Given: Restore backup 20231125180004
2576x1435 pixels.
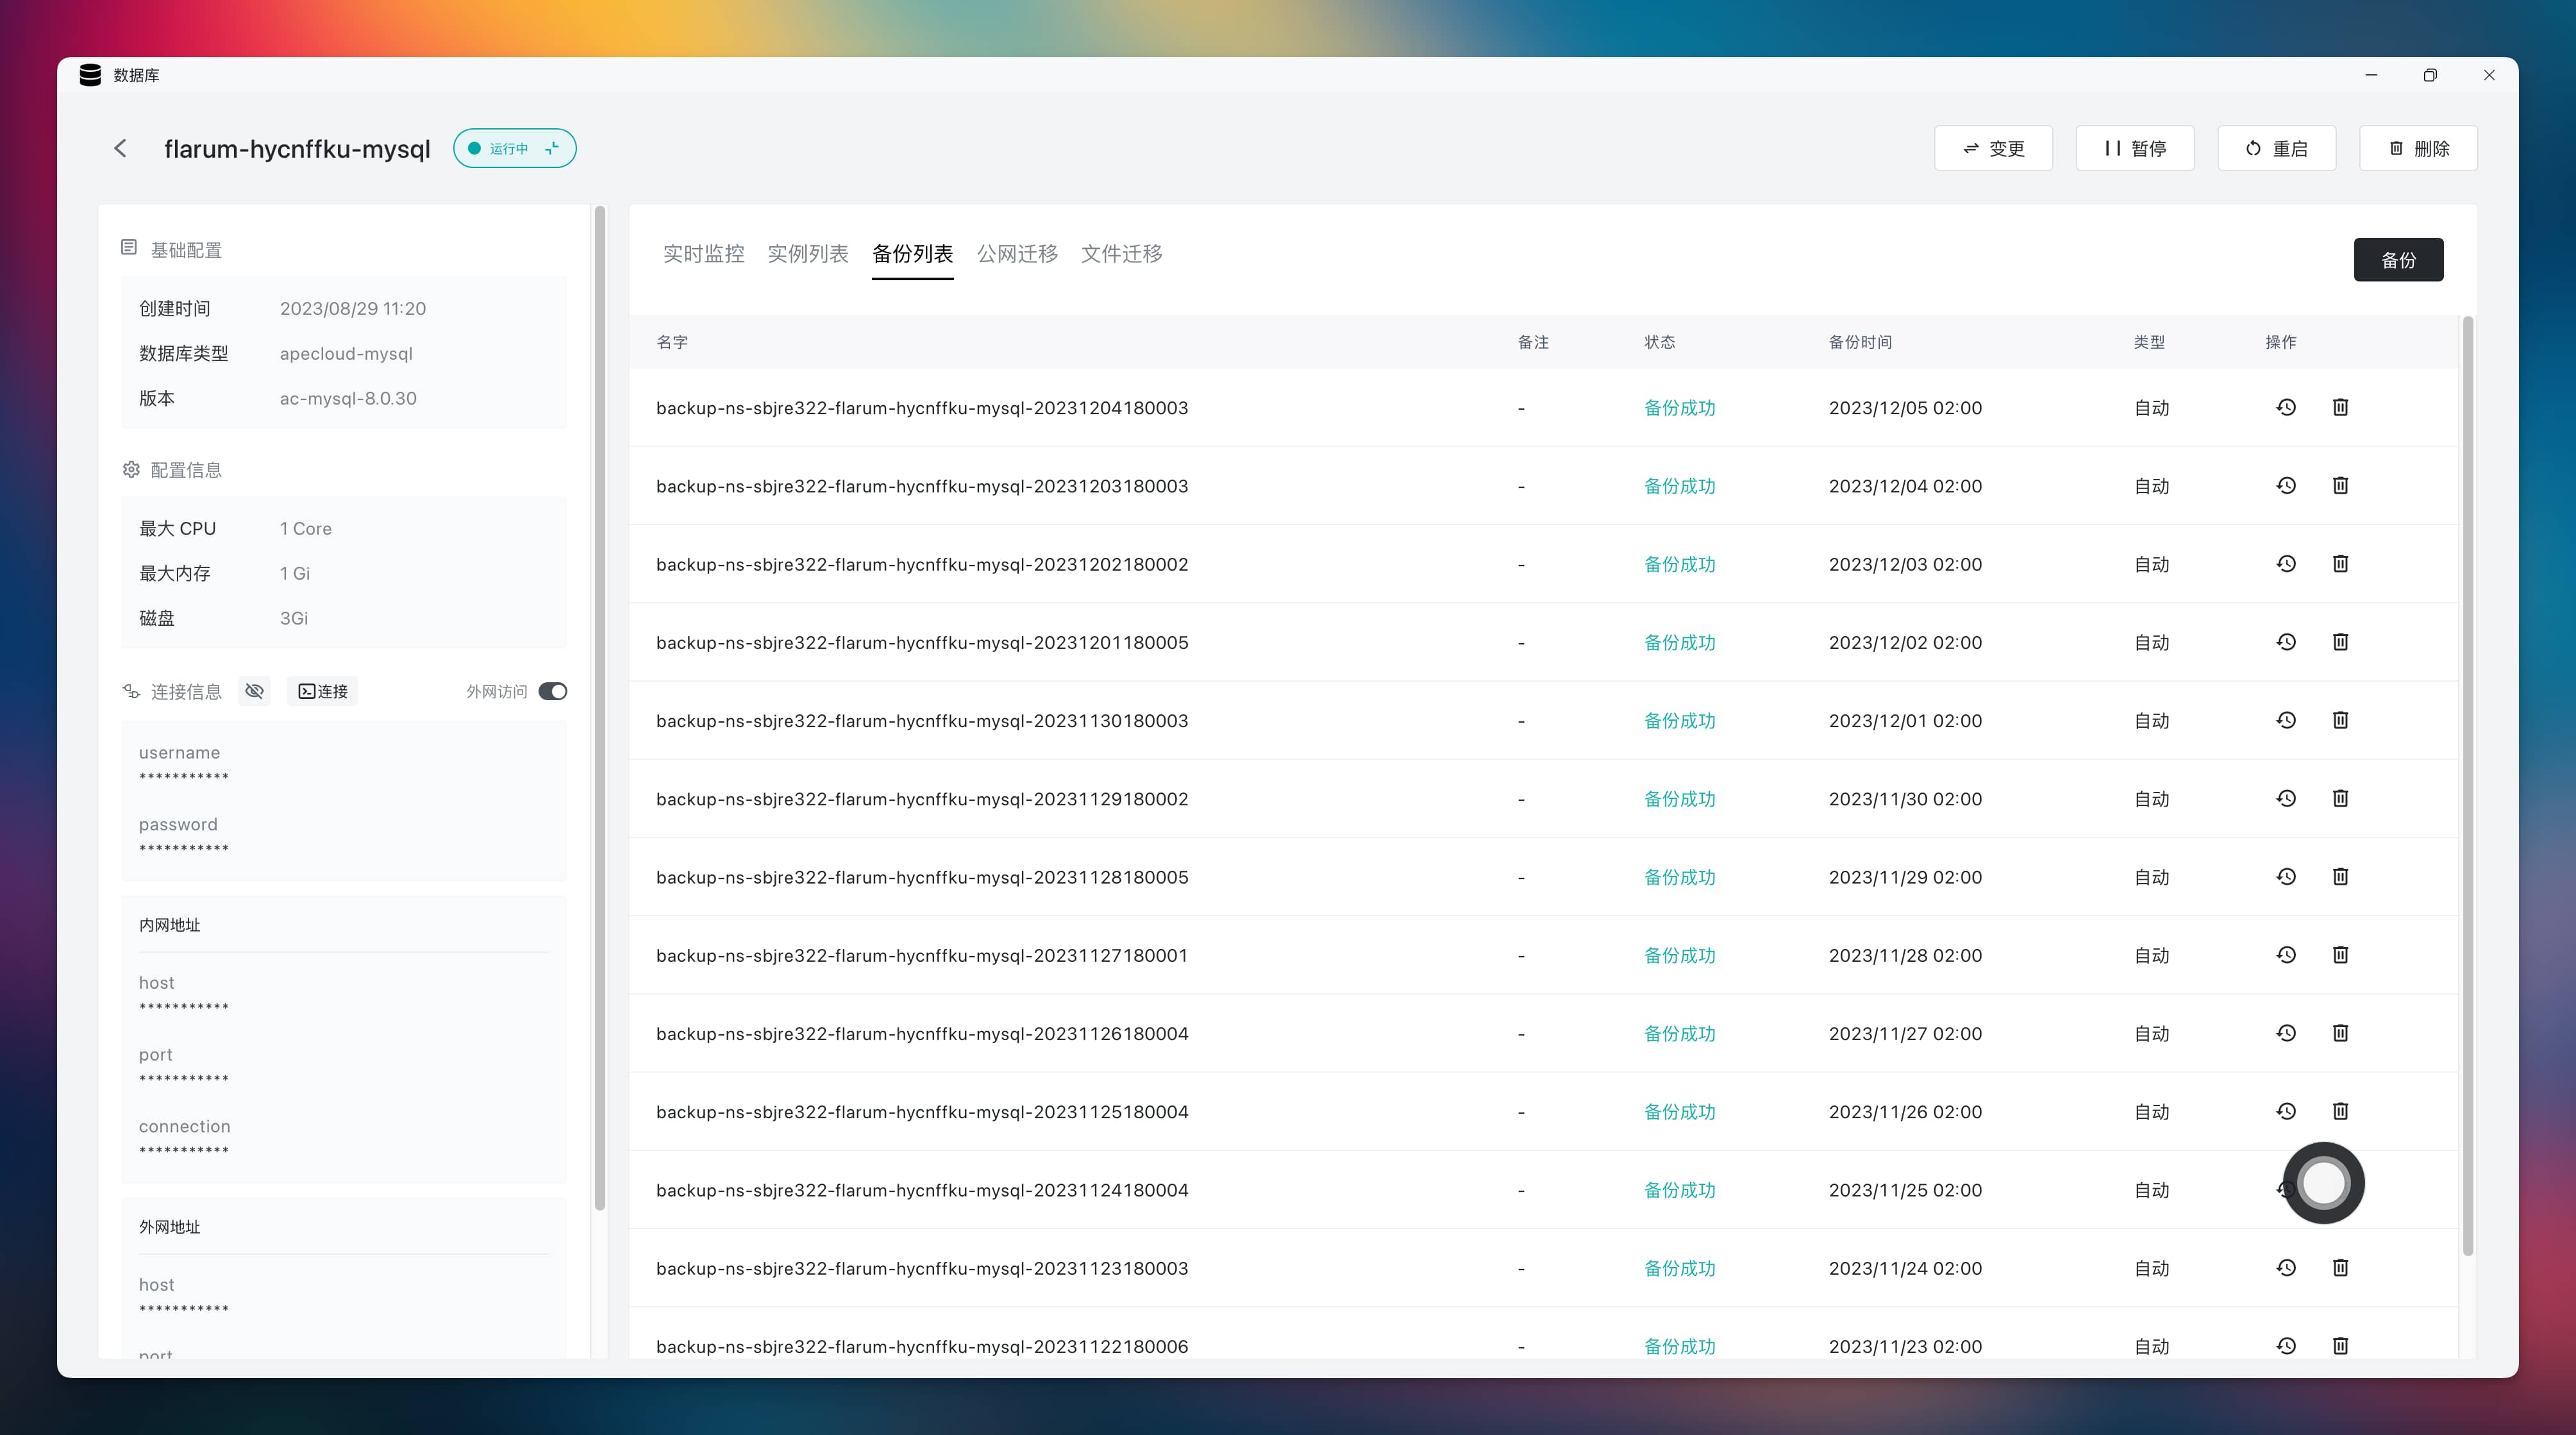Looking at the screenshot, I should pos(2286,1111).
